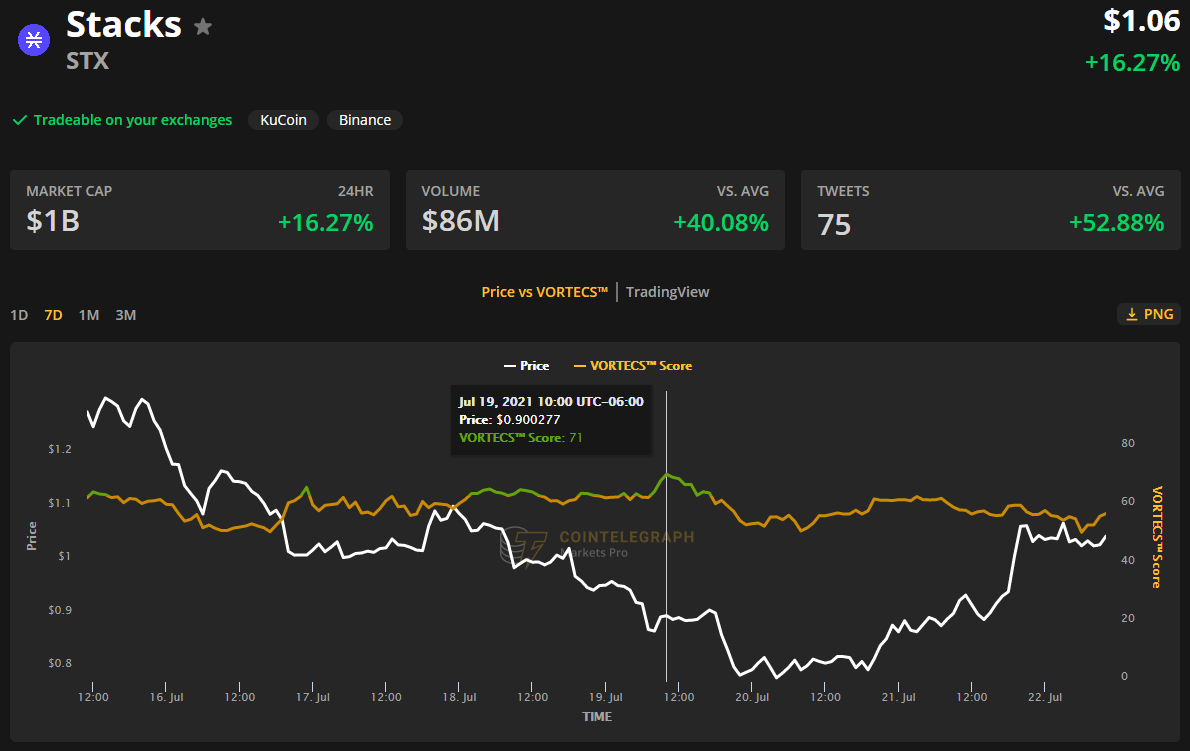1190x751 pixels.
Task: Toggle the VORTECS Score legend series
Action: pos(632,366)
